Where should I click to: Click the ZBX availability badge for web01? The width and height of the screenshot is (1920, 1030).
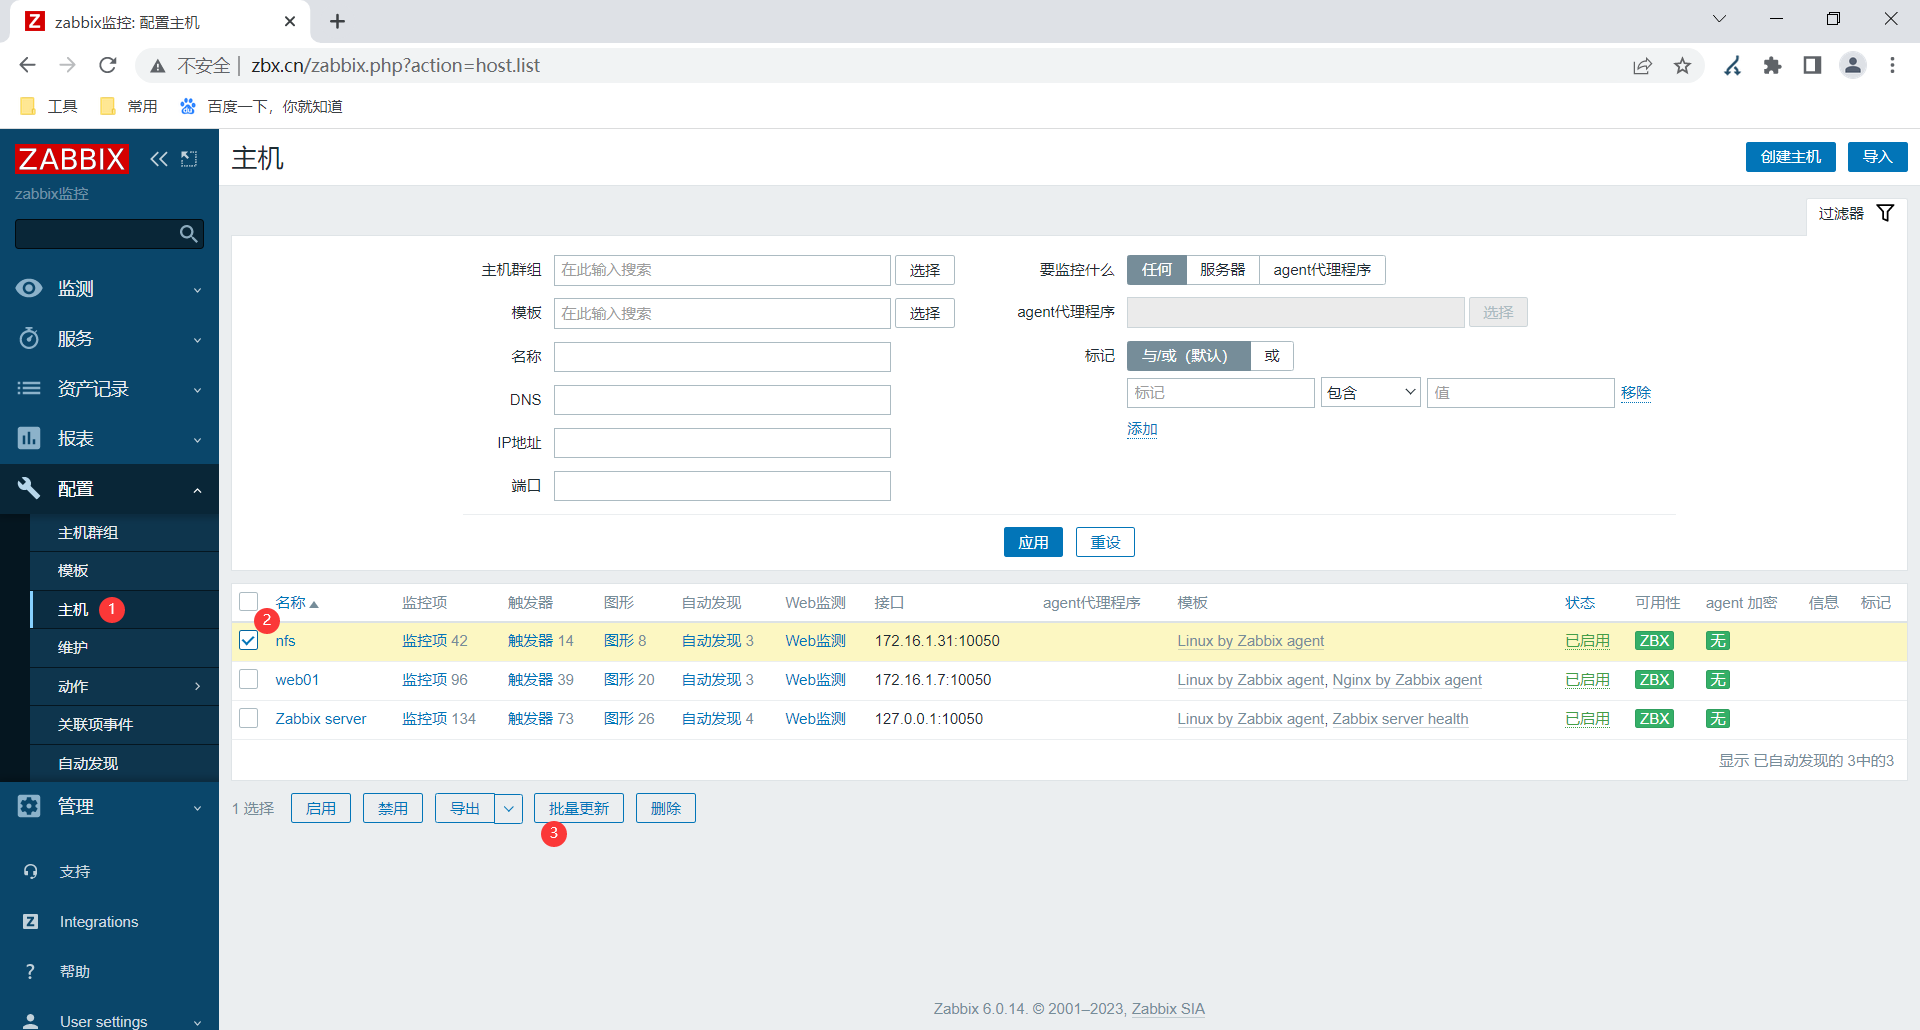click(1654, 680)
